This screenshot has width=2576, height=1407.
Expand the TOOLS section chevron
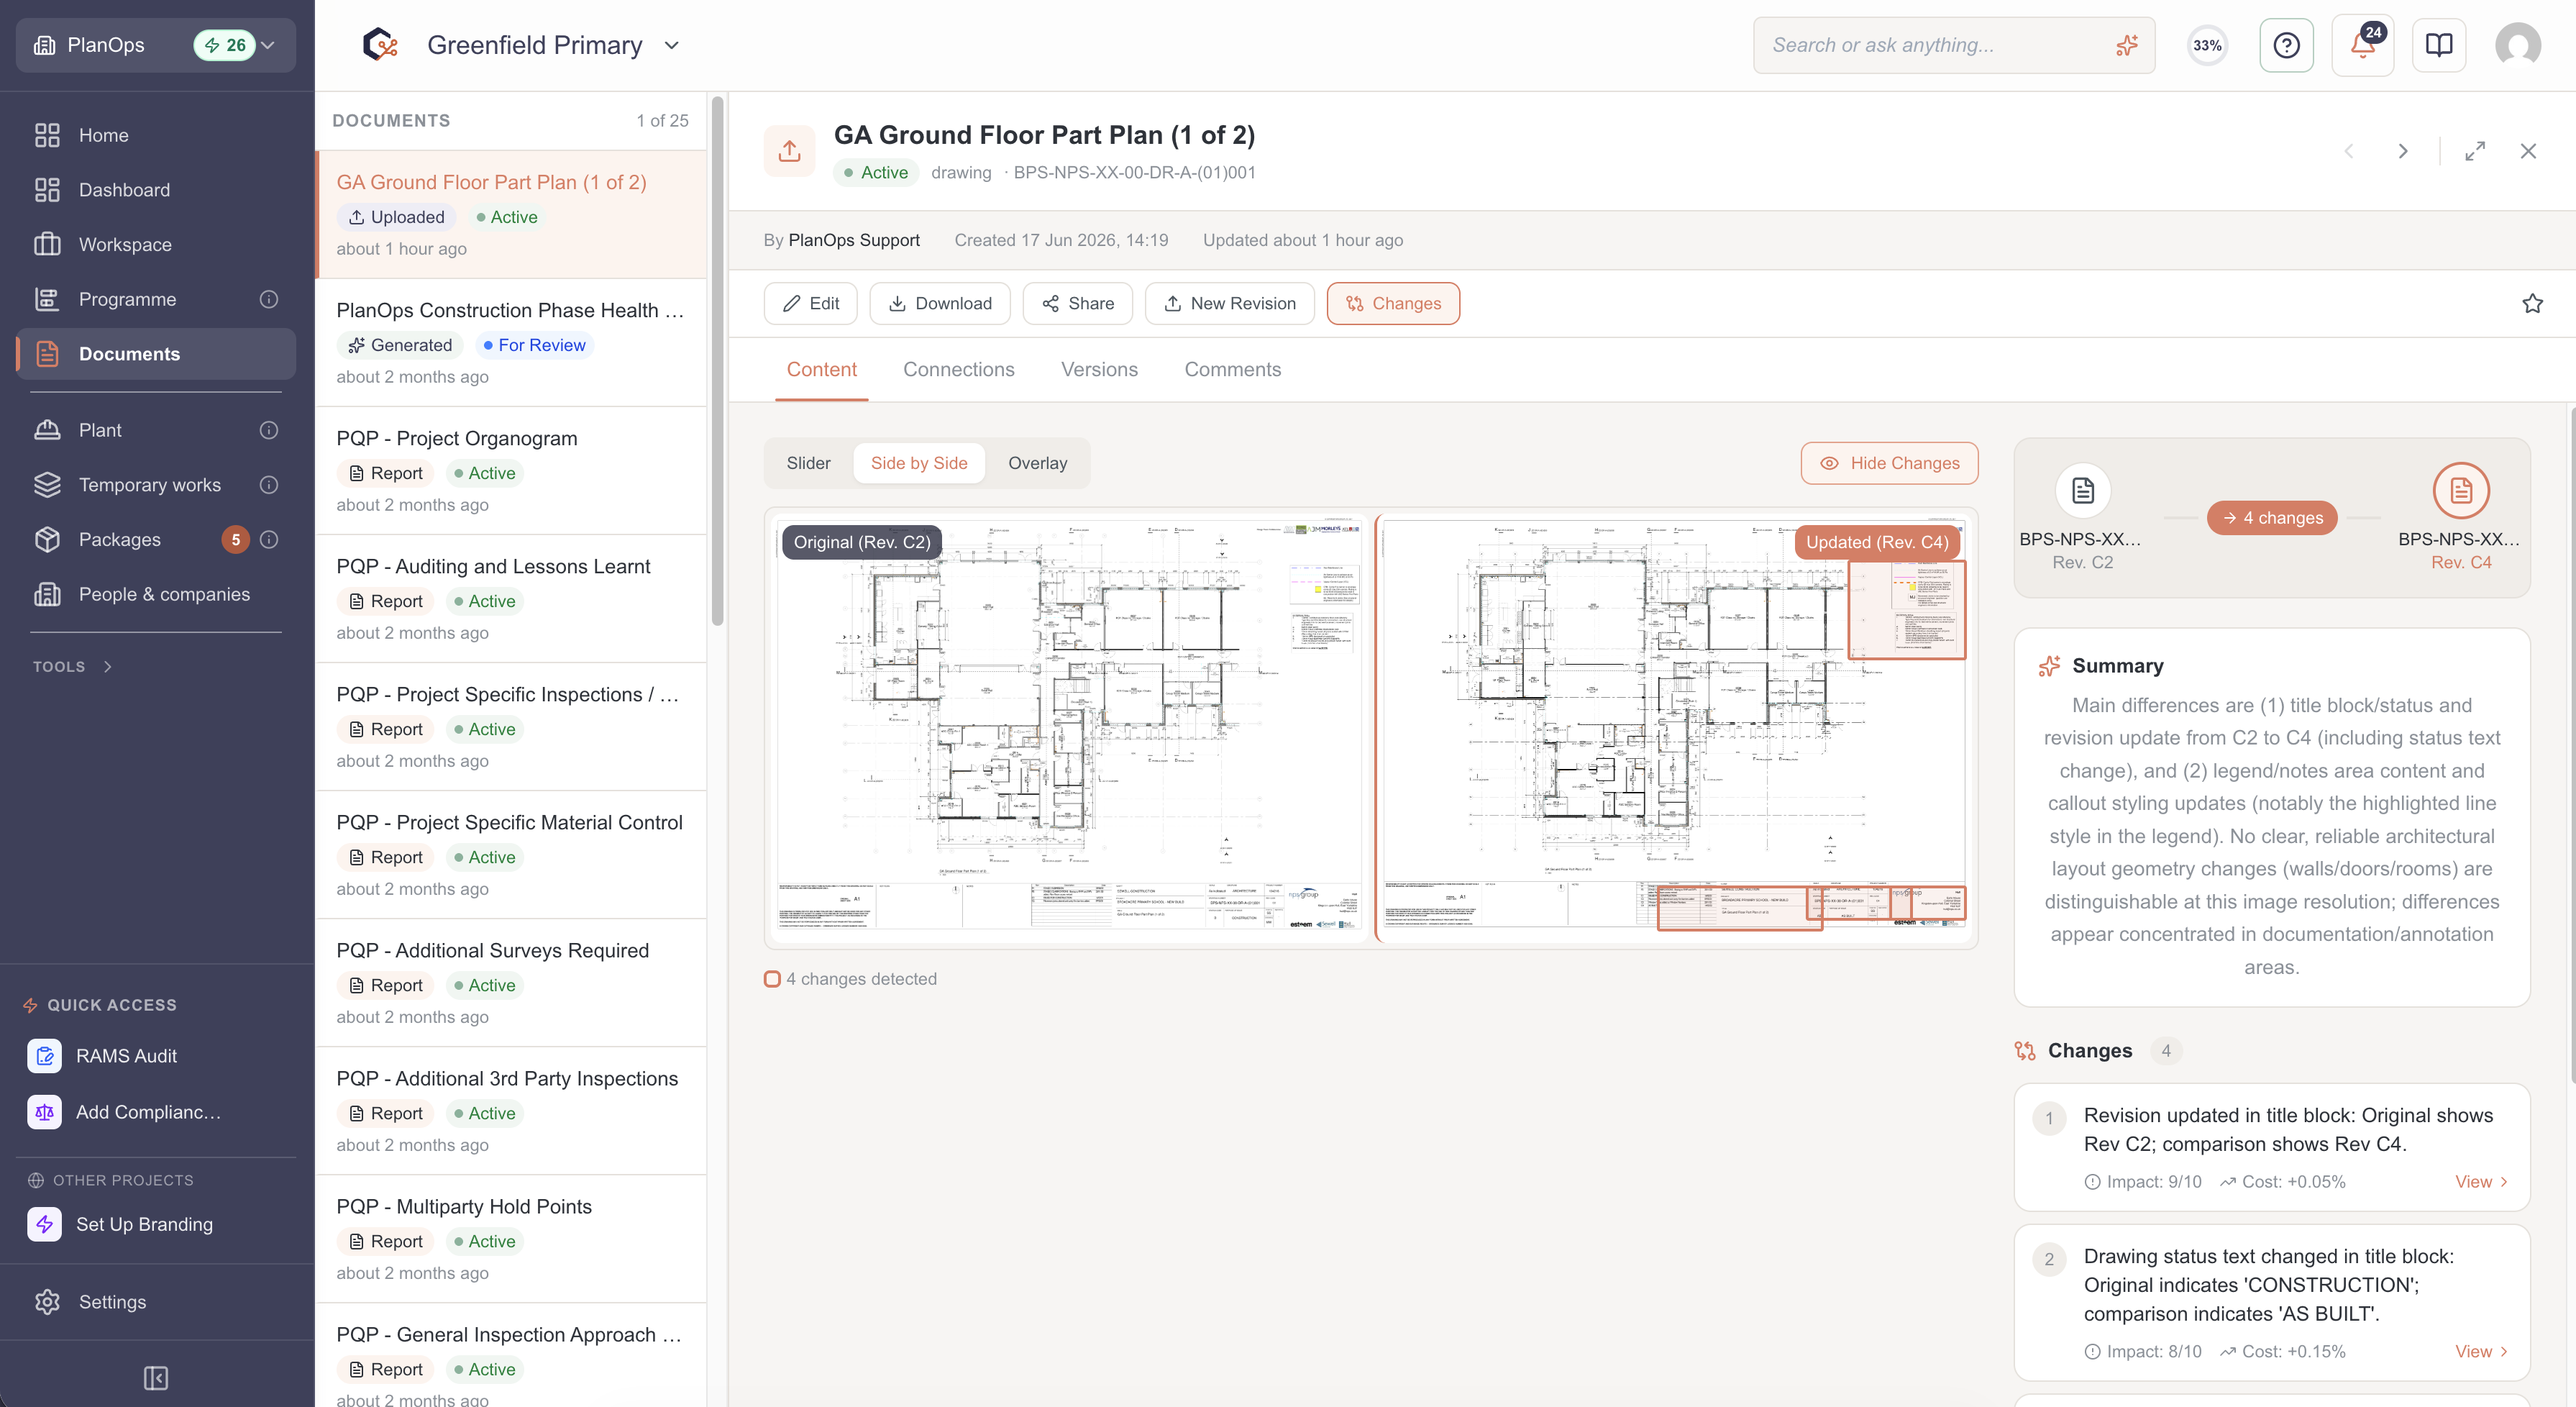tap(108, 666)
